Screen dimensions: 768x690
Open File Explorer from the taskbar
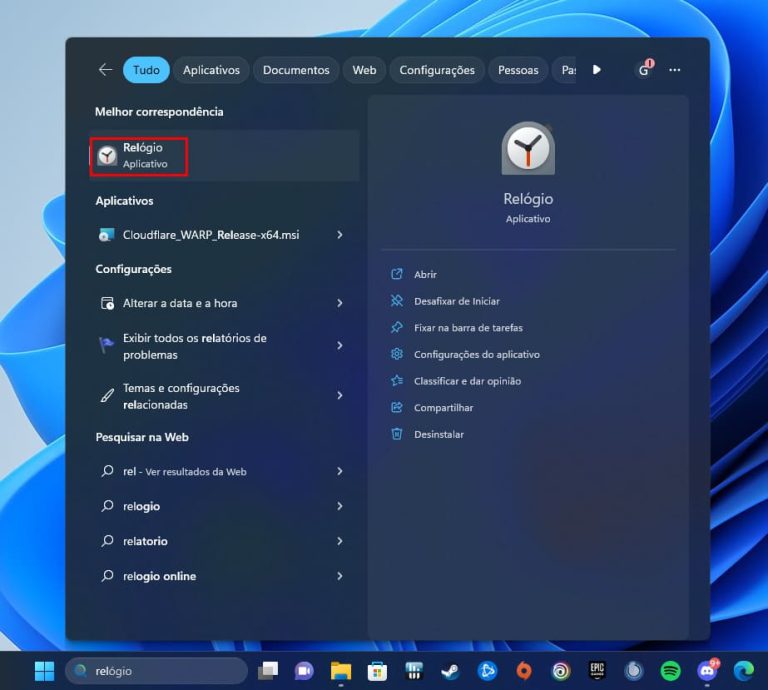pos(341,671)
